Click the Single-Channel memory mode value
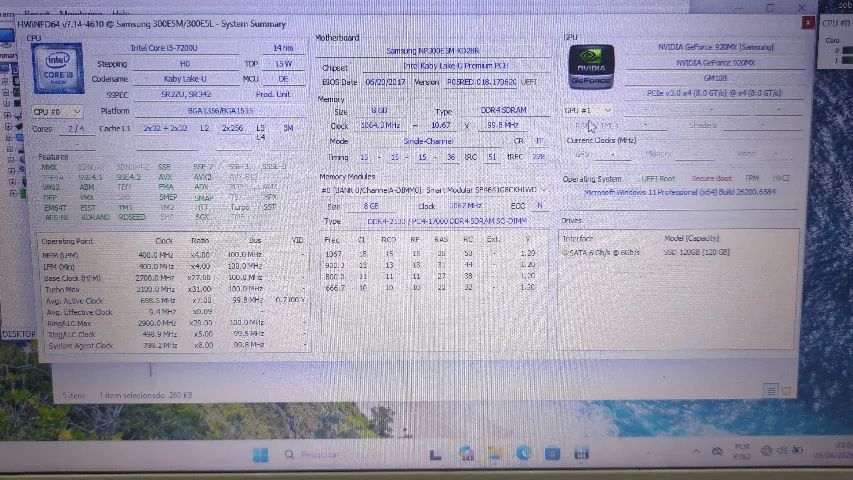853x480 pixels. [x=428, y=141]
